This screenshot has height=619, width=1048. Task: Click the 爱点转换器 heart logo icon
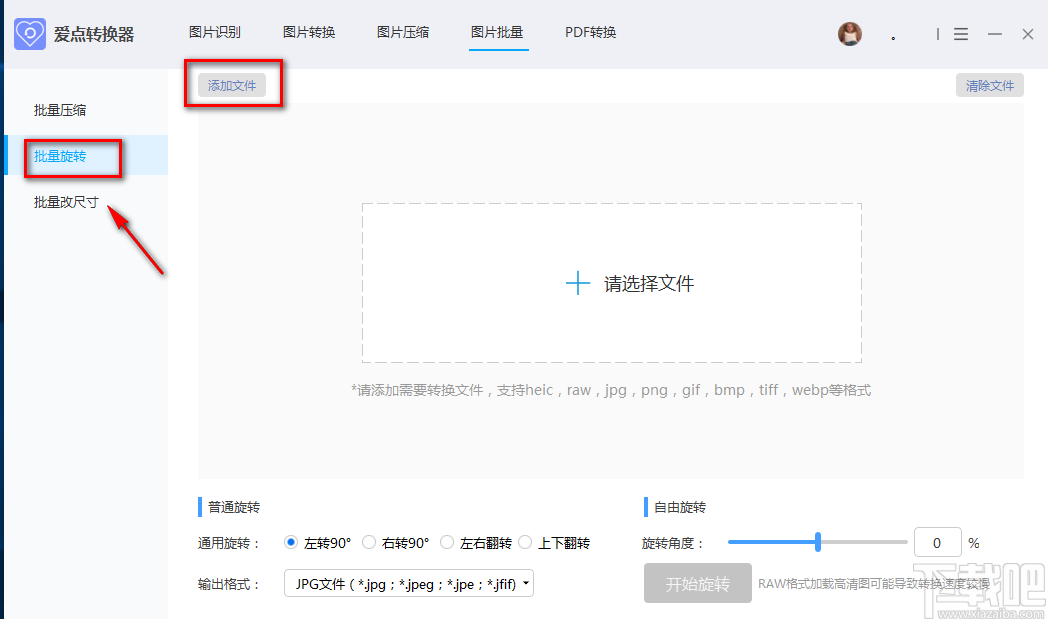coord(30,33)
